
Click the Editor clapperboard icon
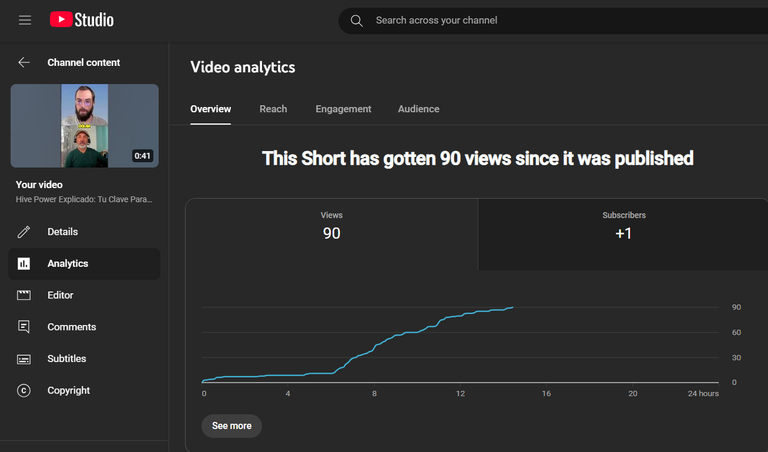[24, 295]
